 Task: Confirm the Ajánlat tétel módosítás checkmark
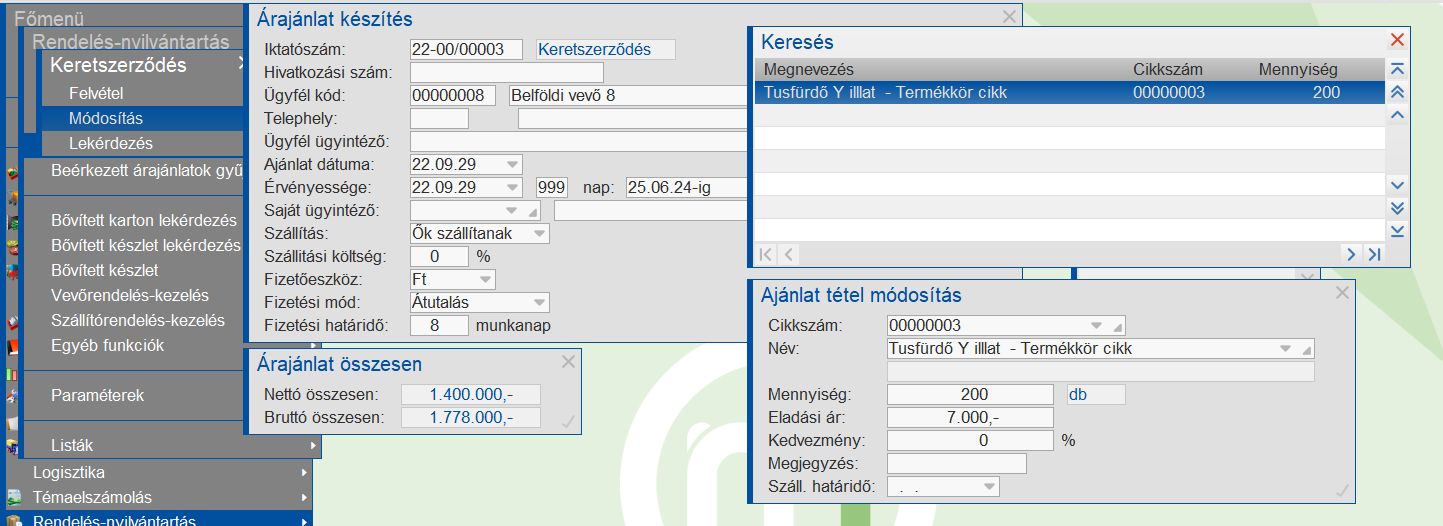(x=1342, y=490)
